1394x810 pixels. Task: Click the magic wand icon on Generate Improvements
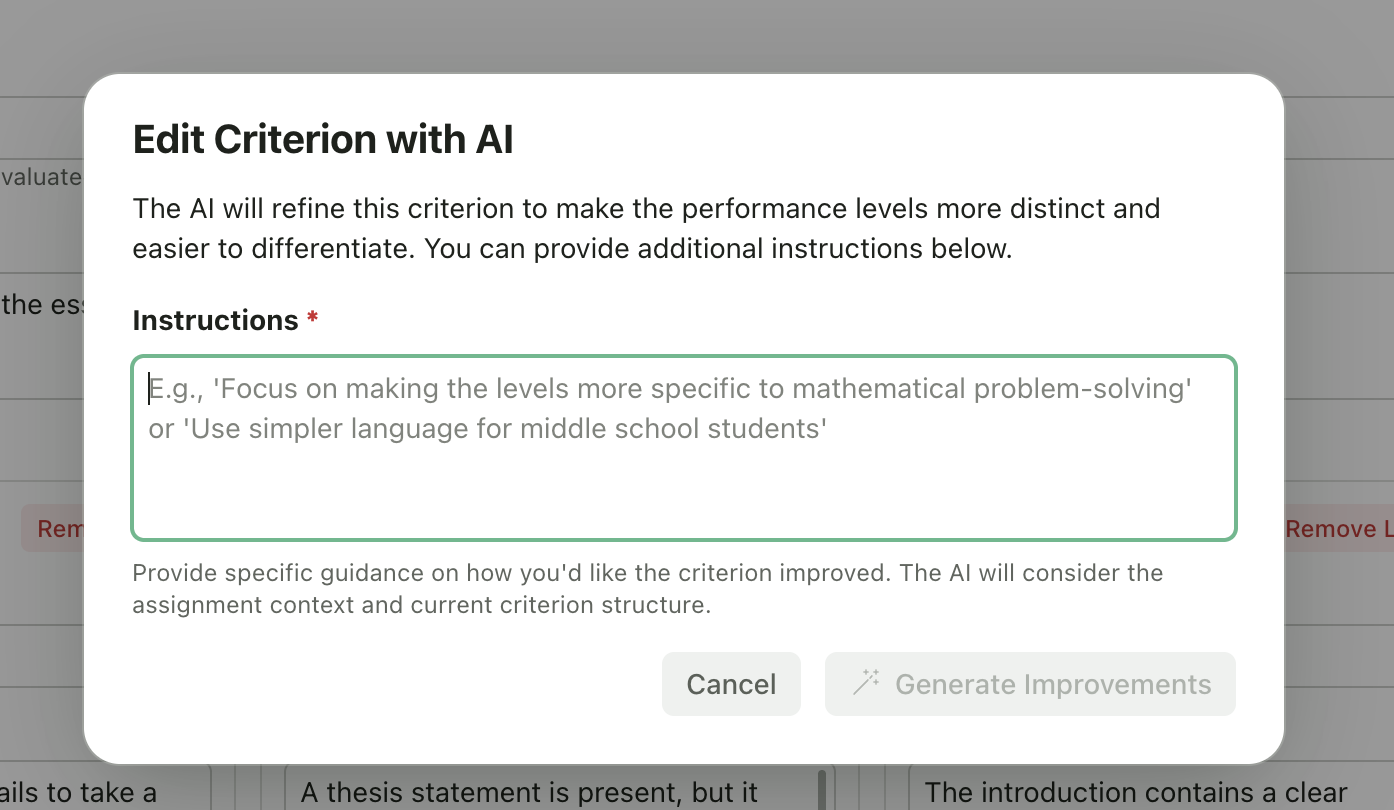[864, 685]
